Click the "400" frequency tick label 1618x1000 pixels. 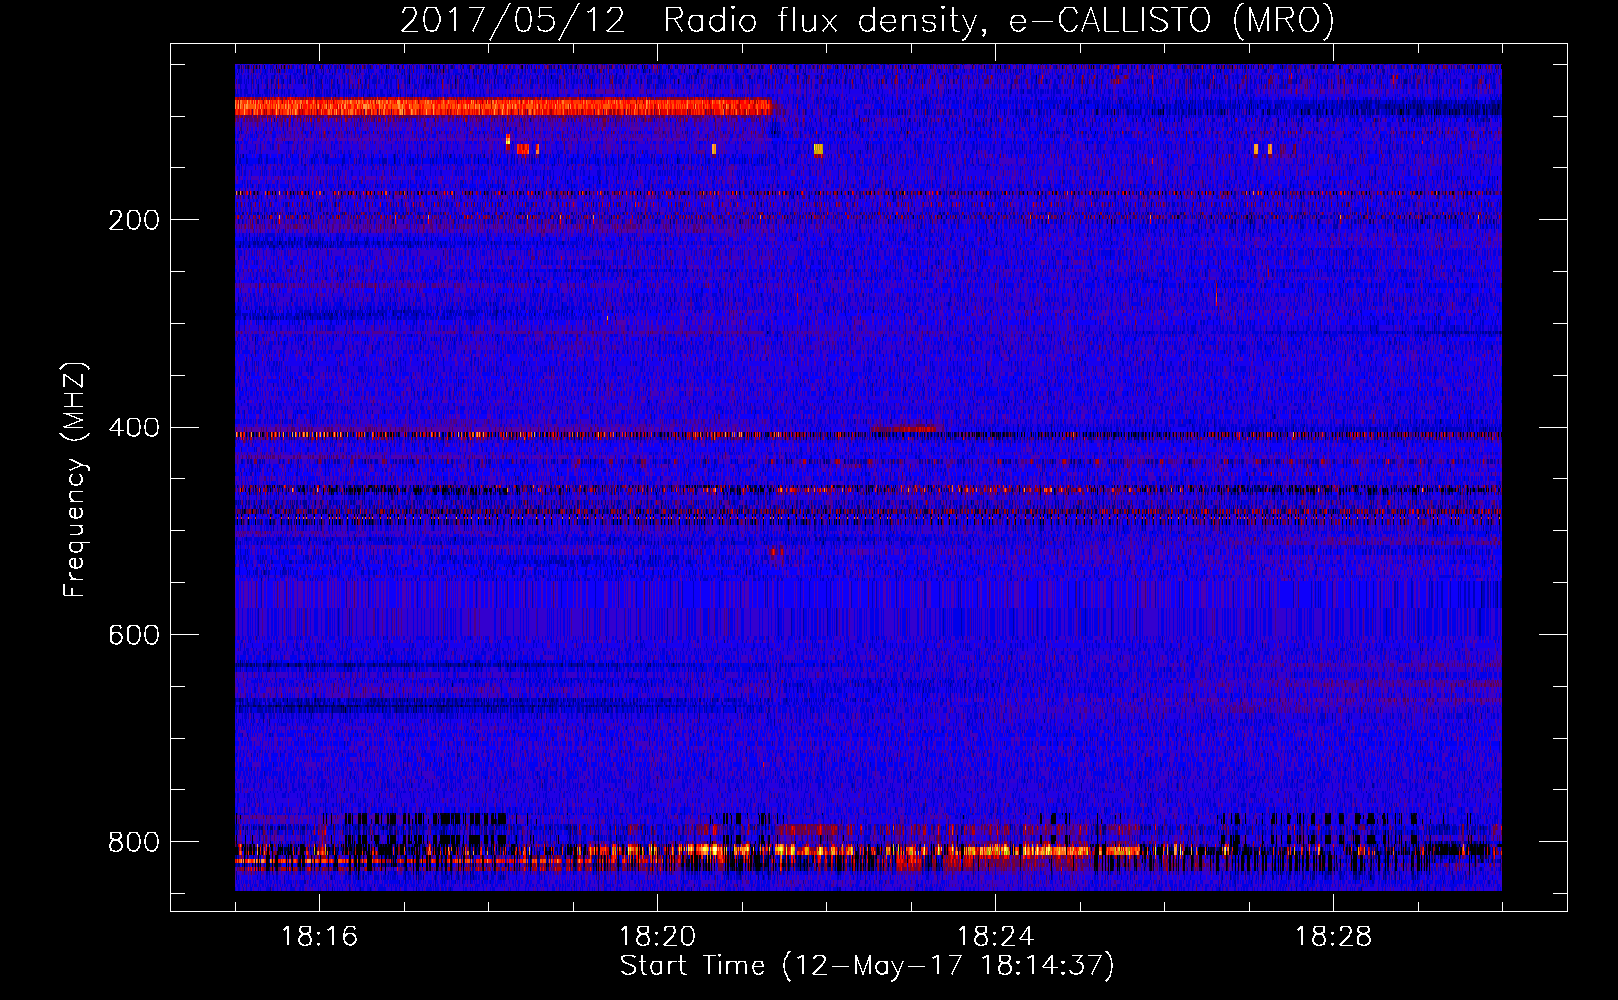[x=134, y=428]
